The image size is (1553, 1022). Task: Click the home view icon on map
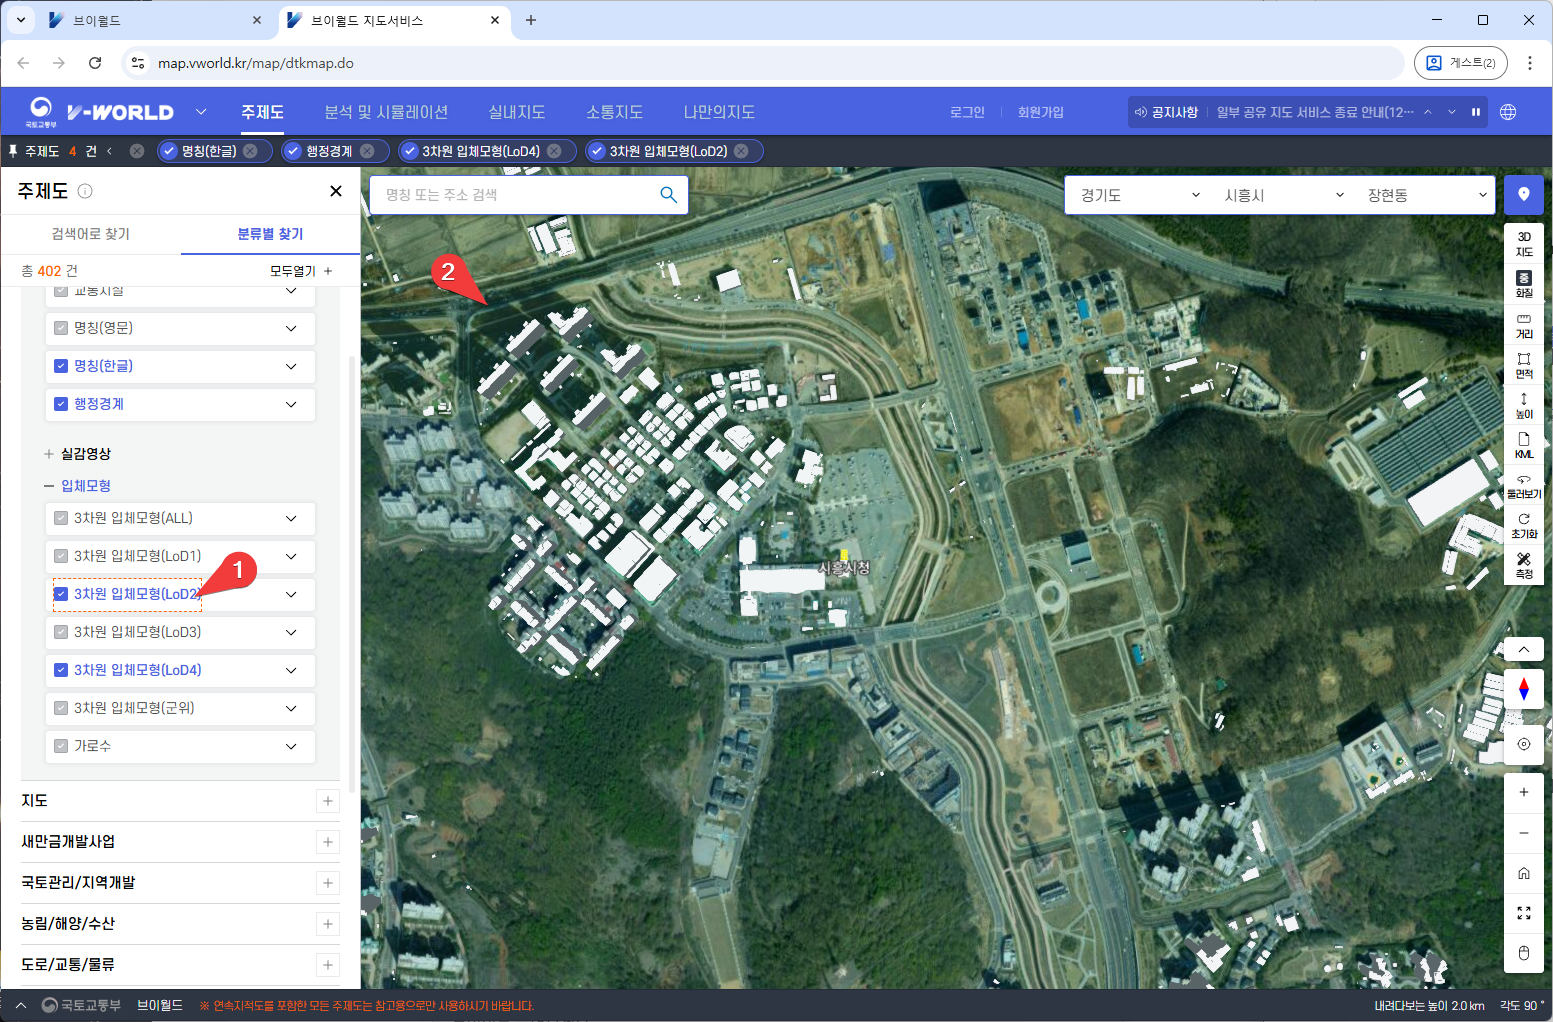coord(1523,873)
